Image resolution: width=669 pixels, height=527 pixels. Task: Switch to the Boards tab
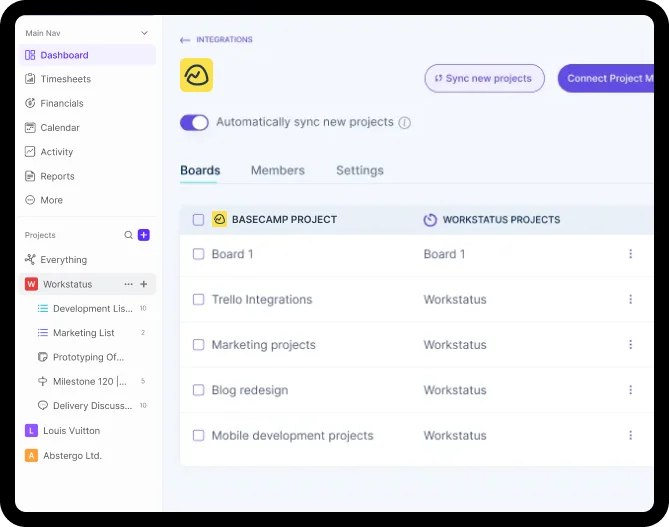[x=200, y=170]
